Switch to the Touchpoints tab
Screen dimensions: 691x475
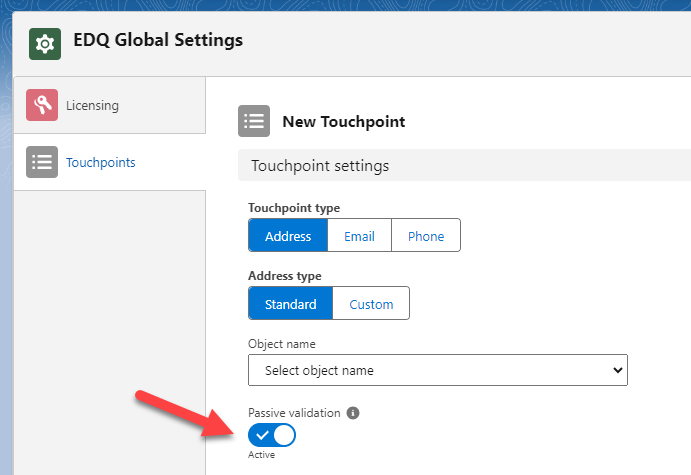click(x=100, y=162)
